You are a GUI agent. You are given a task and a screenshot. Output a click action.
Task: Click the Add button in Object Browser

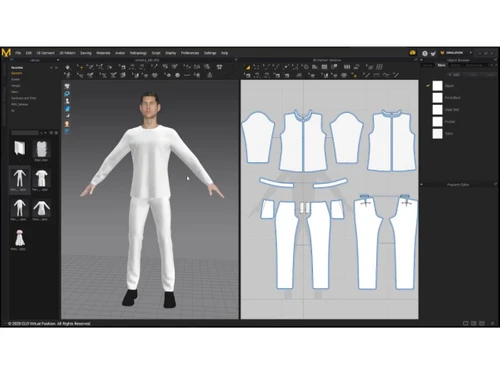pos(454,75)
